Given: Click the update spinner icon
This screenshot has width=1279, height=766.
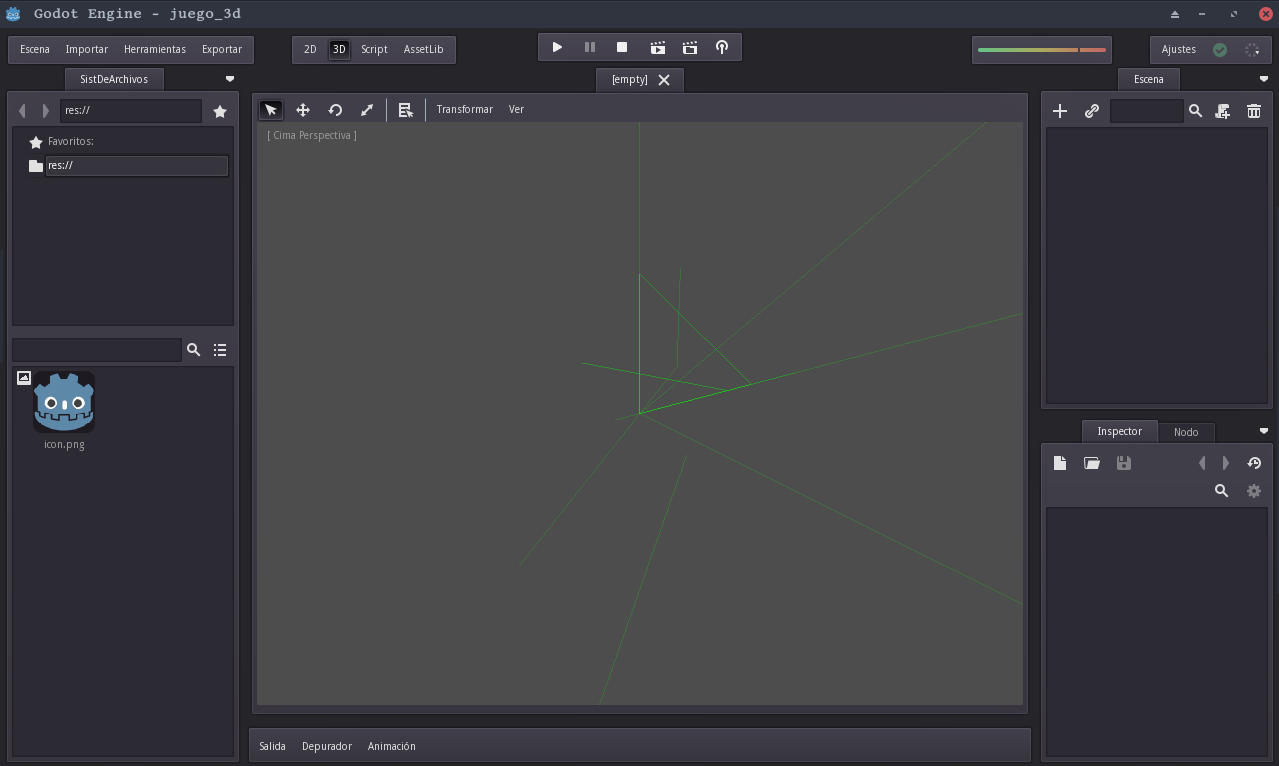Looking at the screenshot, I should click(x=1252, y=49).
